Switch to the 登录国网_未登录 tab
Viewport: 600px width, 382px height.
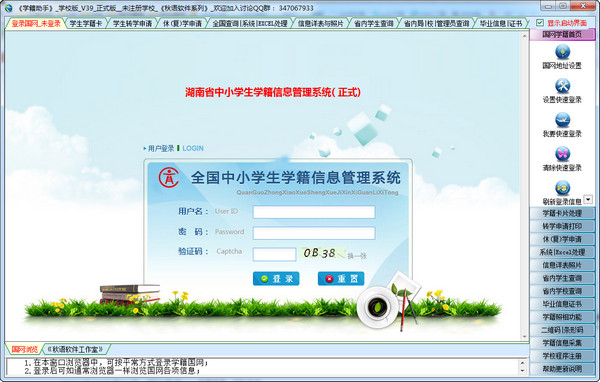[36, 24]
